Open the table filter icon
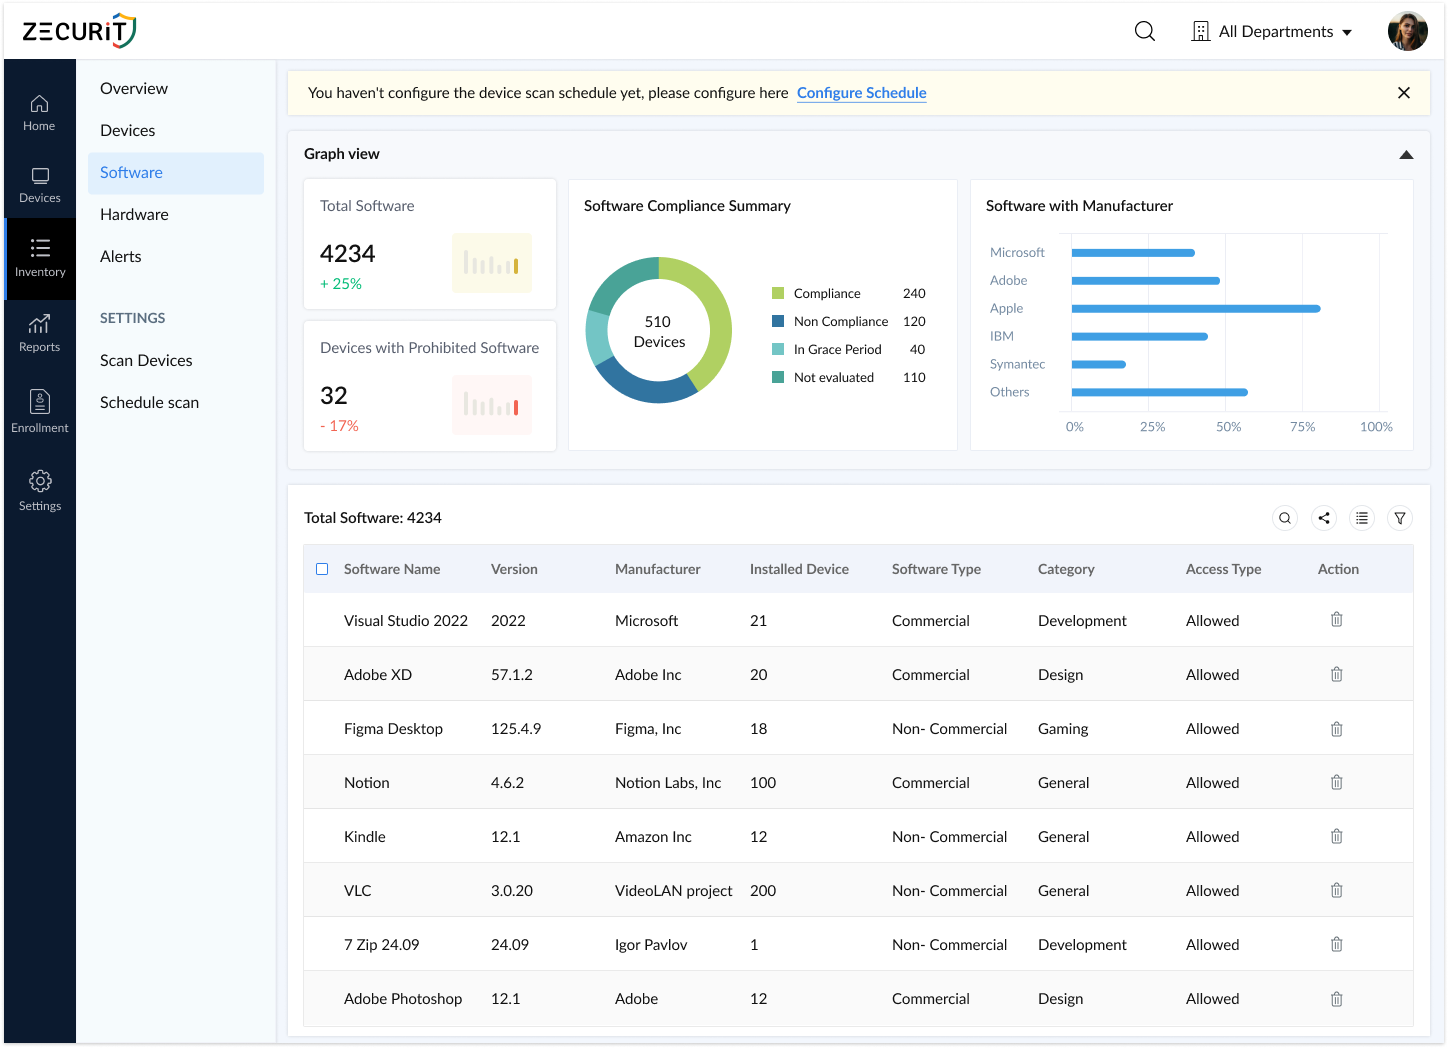 pyautogui.click(x=1400, y=518)
